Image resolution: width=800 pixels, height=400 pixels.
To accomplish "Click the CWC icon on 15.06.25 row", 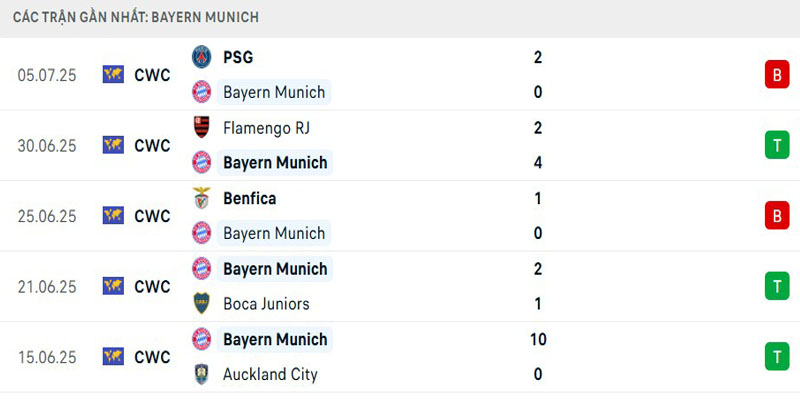I will (113, 356).
